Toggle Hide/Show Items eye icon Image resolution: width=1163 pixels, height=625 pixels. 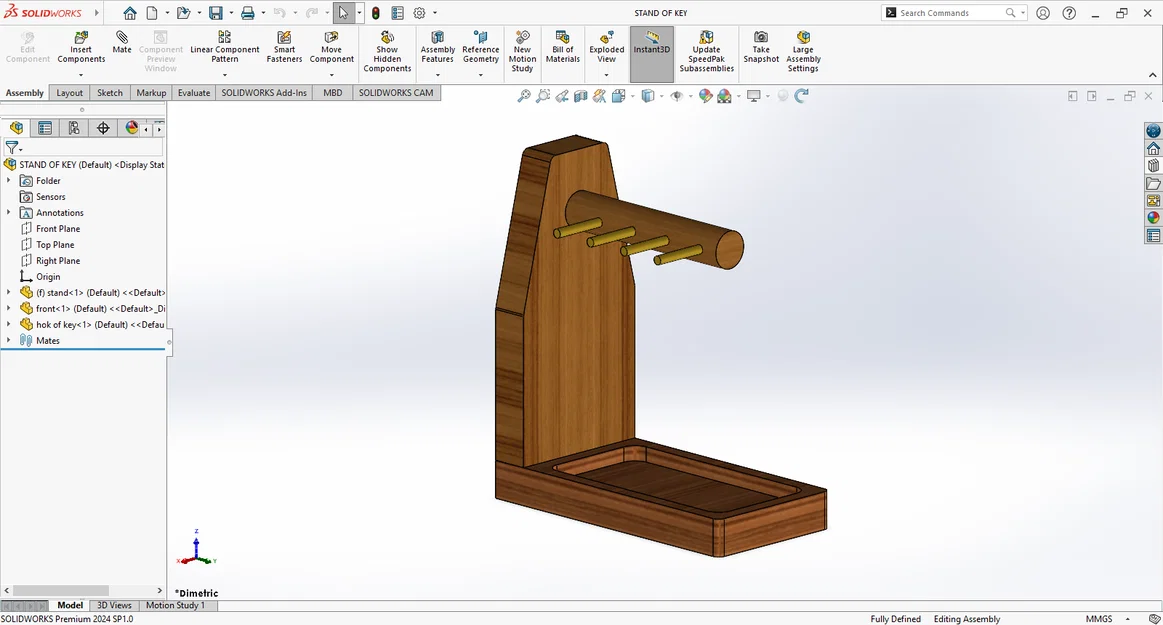pos(676,96)
